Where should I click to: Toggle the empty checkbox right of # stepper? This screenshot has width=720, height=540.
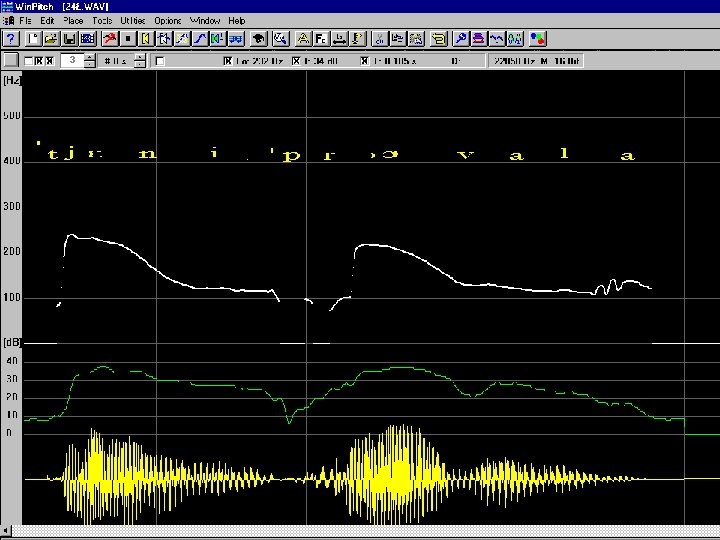[x=160, y=61]
